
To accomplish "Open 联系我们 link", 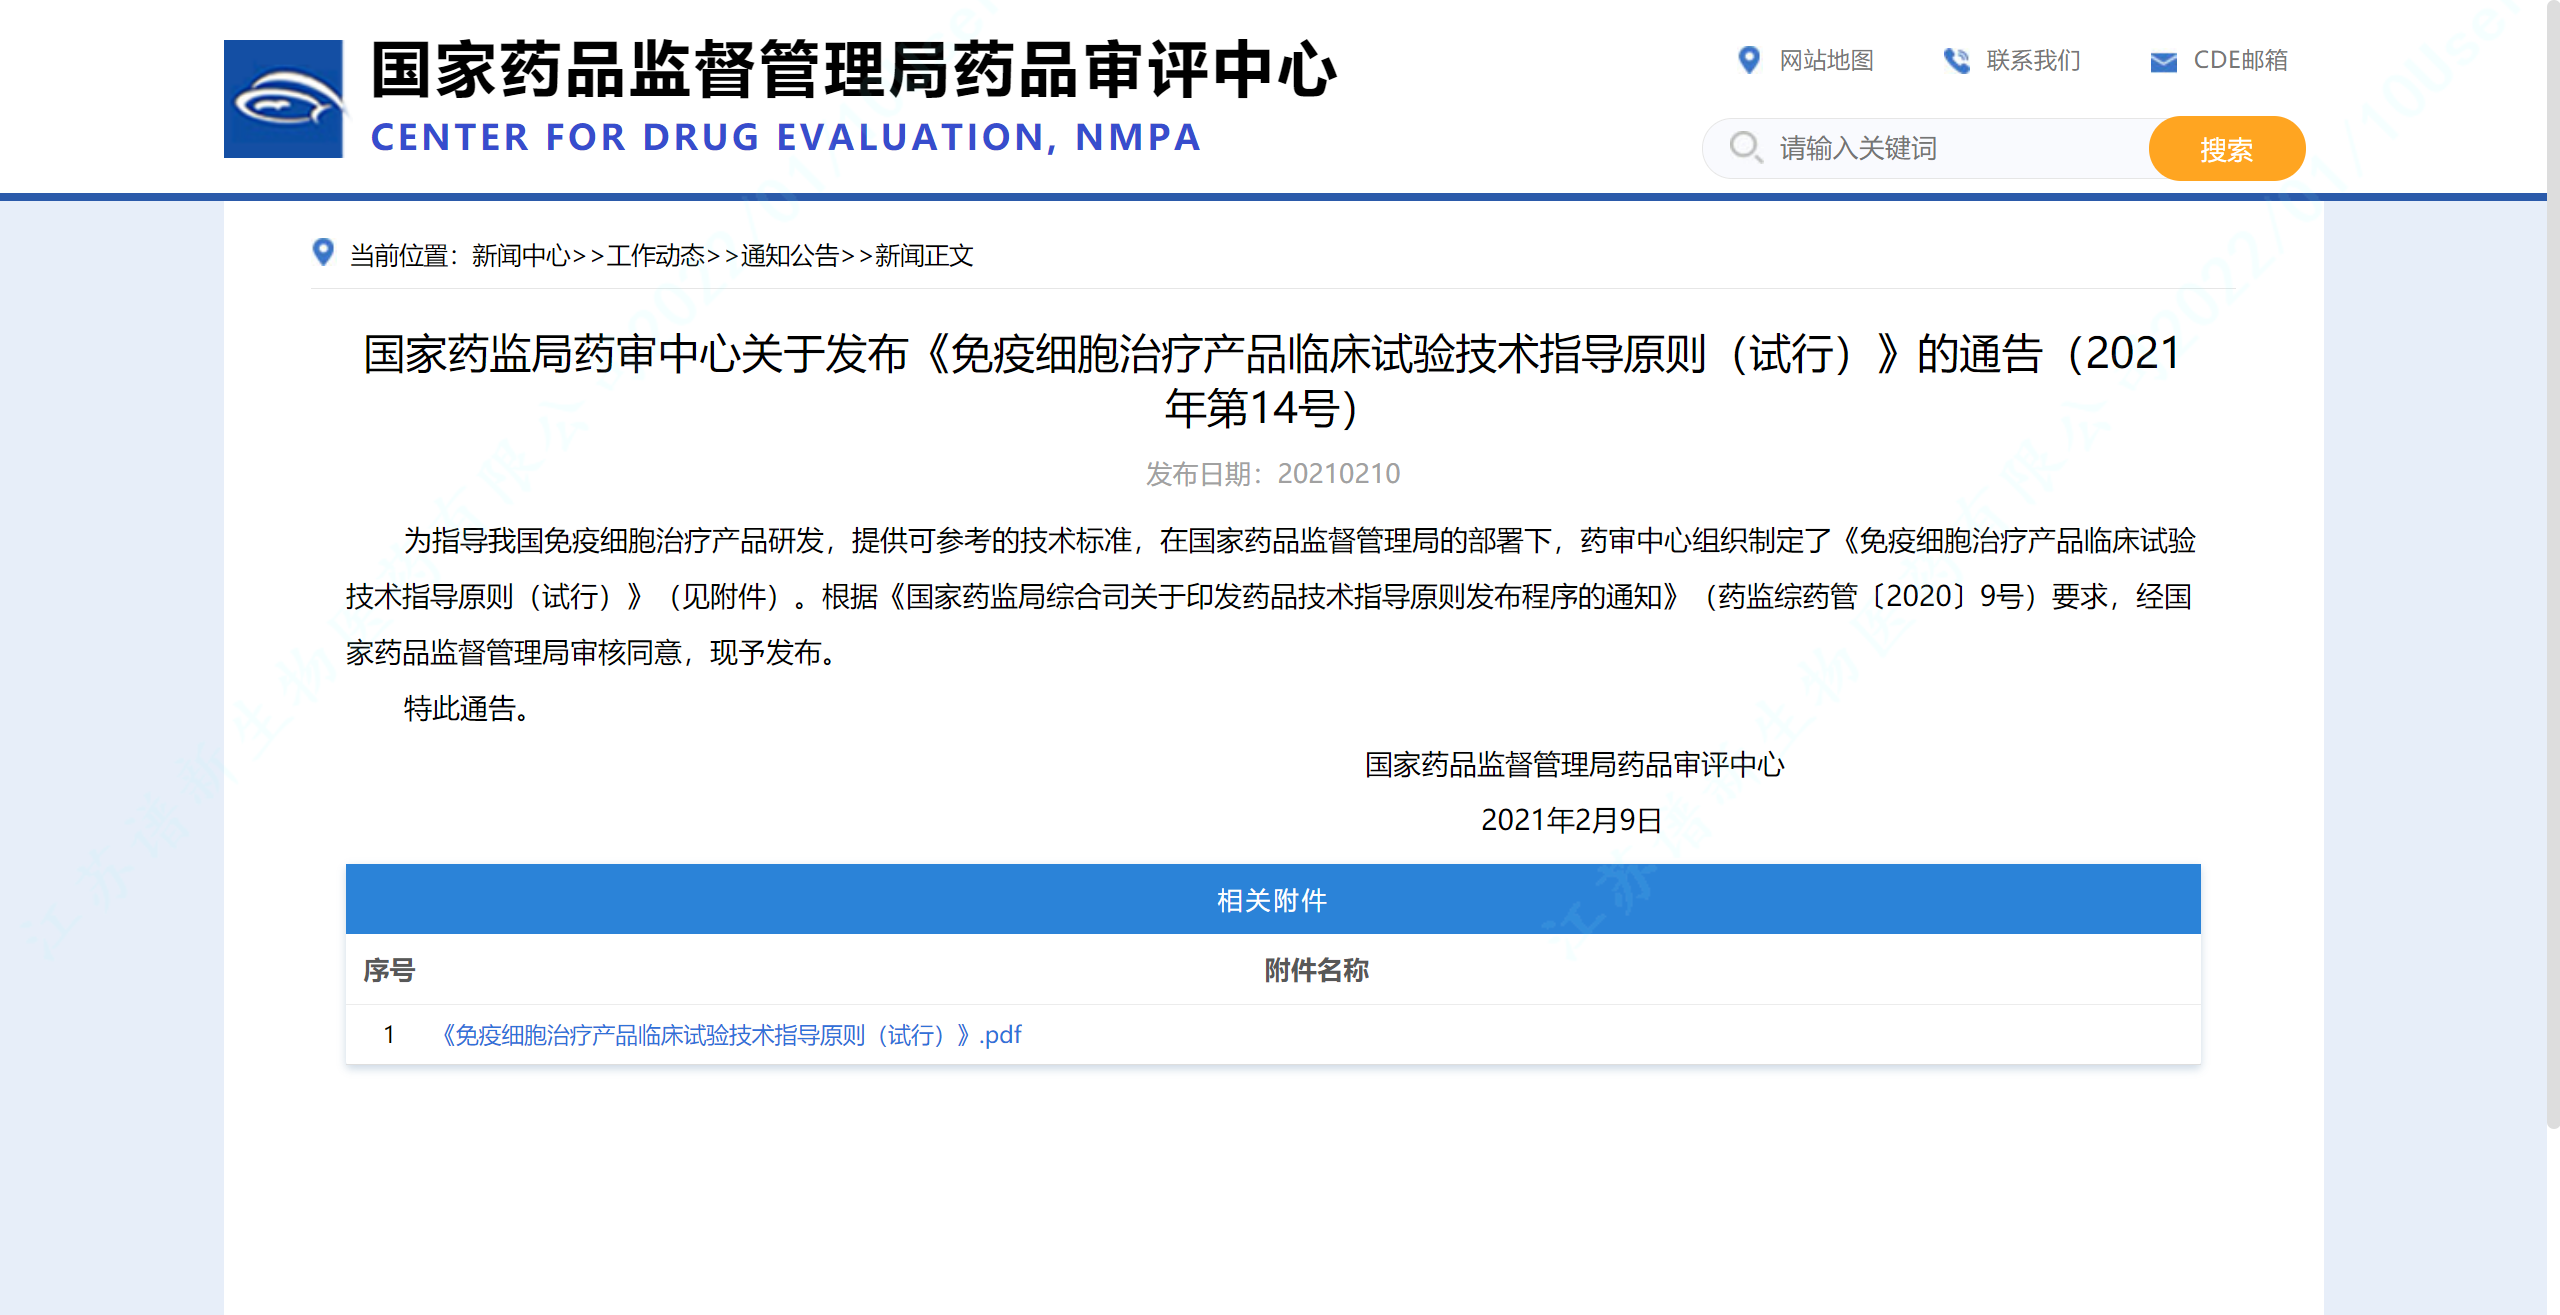I will [2033, 60].
